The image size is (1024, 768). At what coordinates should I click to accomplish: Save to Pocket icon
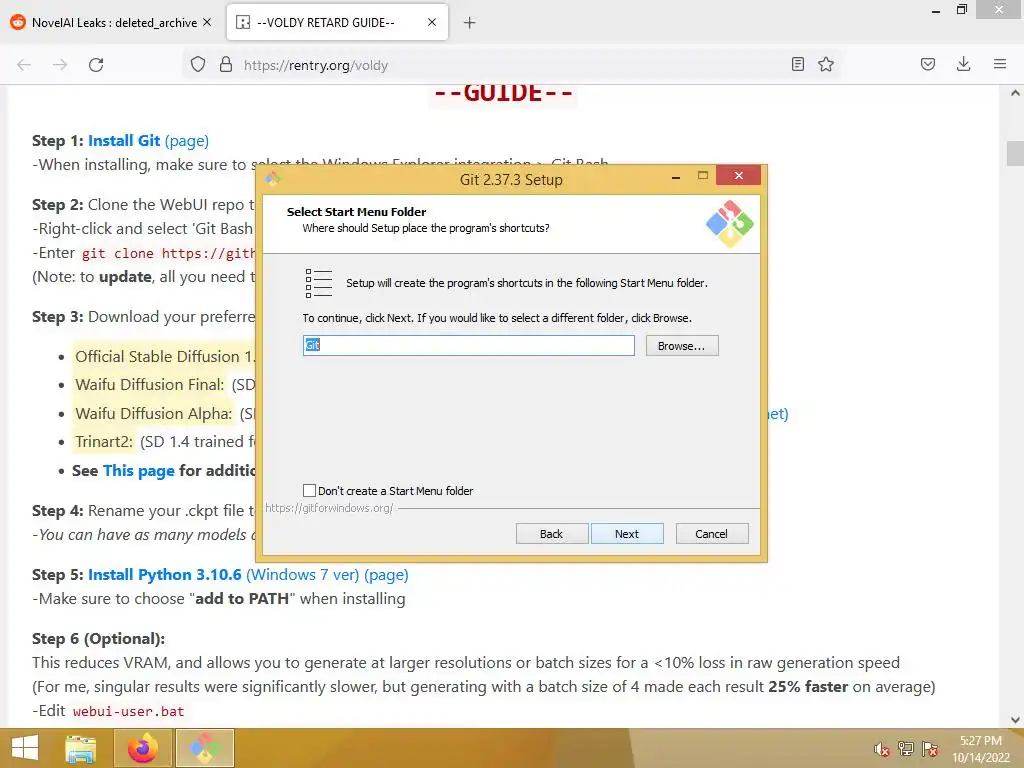928,64
